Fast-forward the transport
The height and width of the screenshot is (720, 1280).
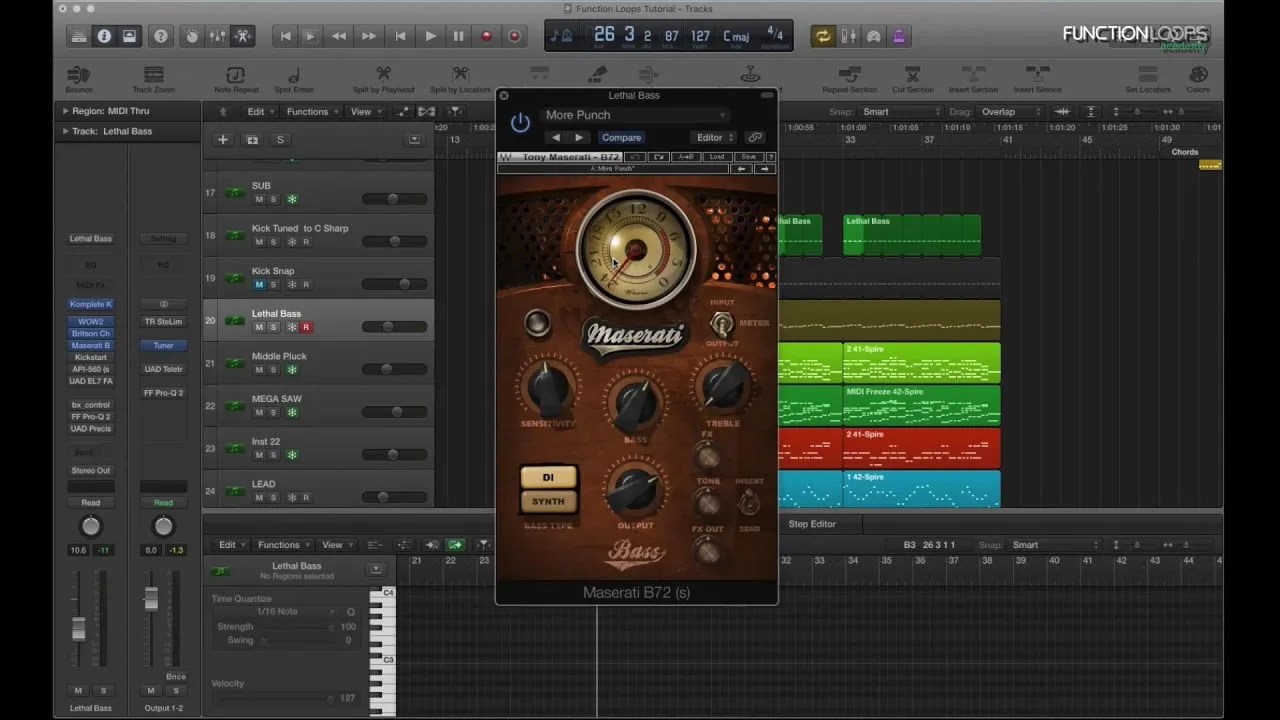point(369,36)
